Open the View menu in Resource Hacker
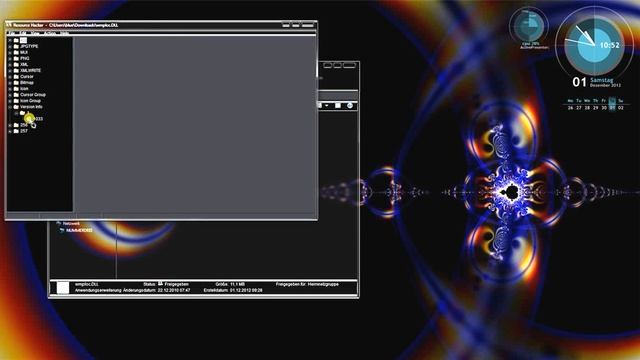Viewport: 640px width, 360px height. pyautogui.click(x=35, y=33)
